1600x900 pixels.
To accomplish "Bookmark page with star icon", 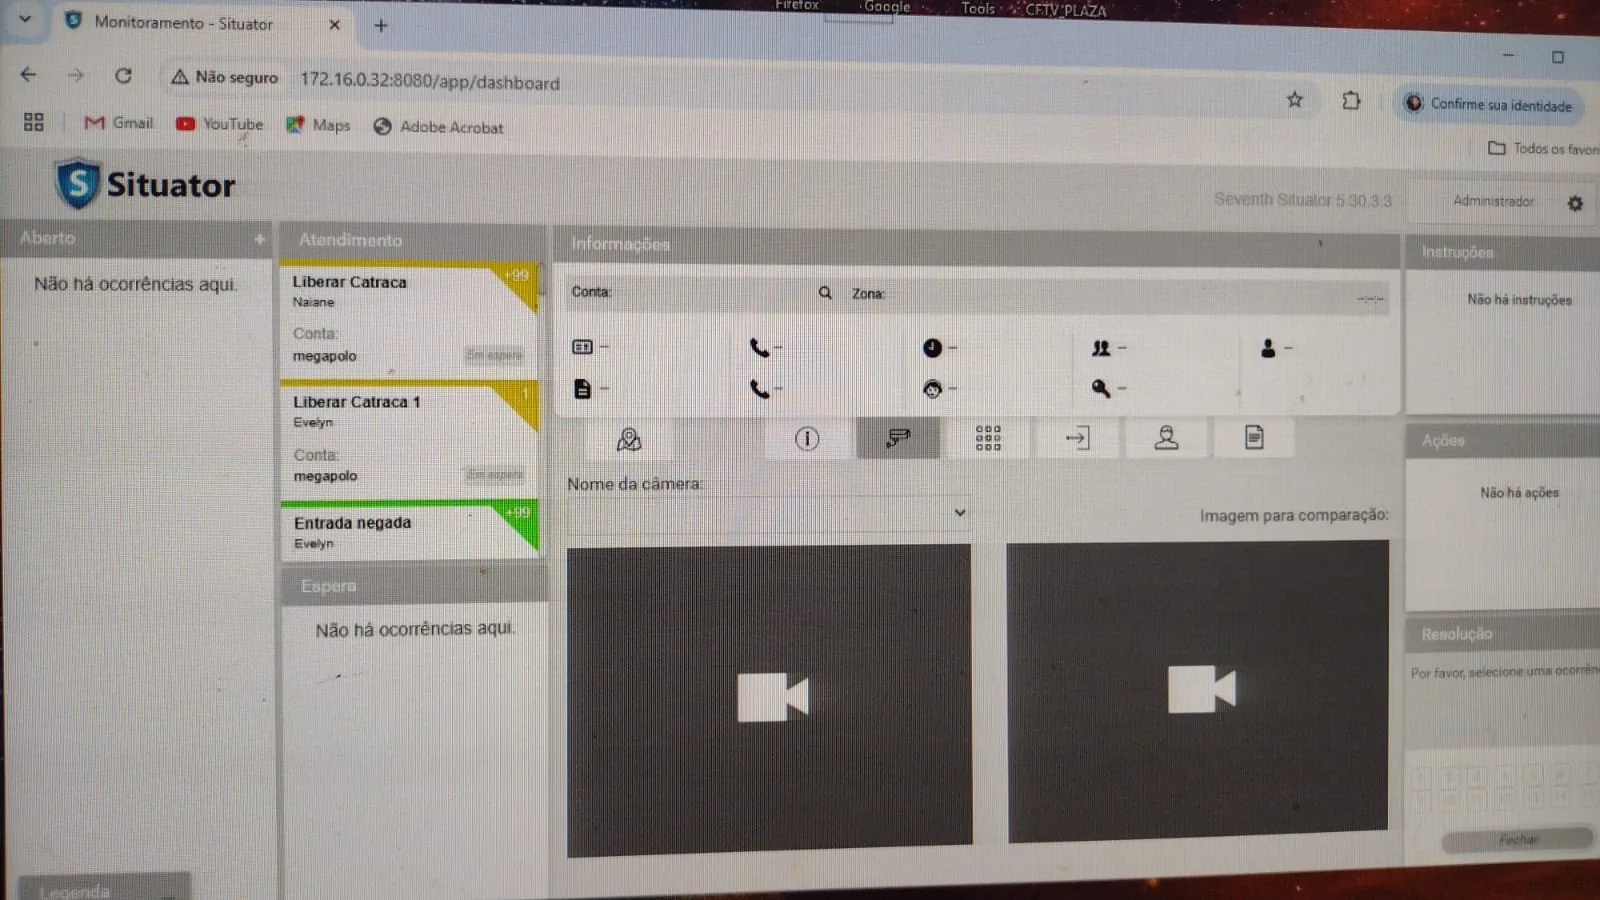I will [1295, 99].
